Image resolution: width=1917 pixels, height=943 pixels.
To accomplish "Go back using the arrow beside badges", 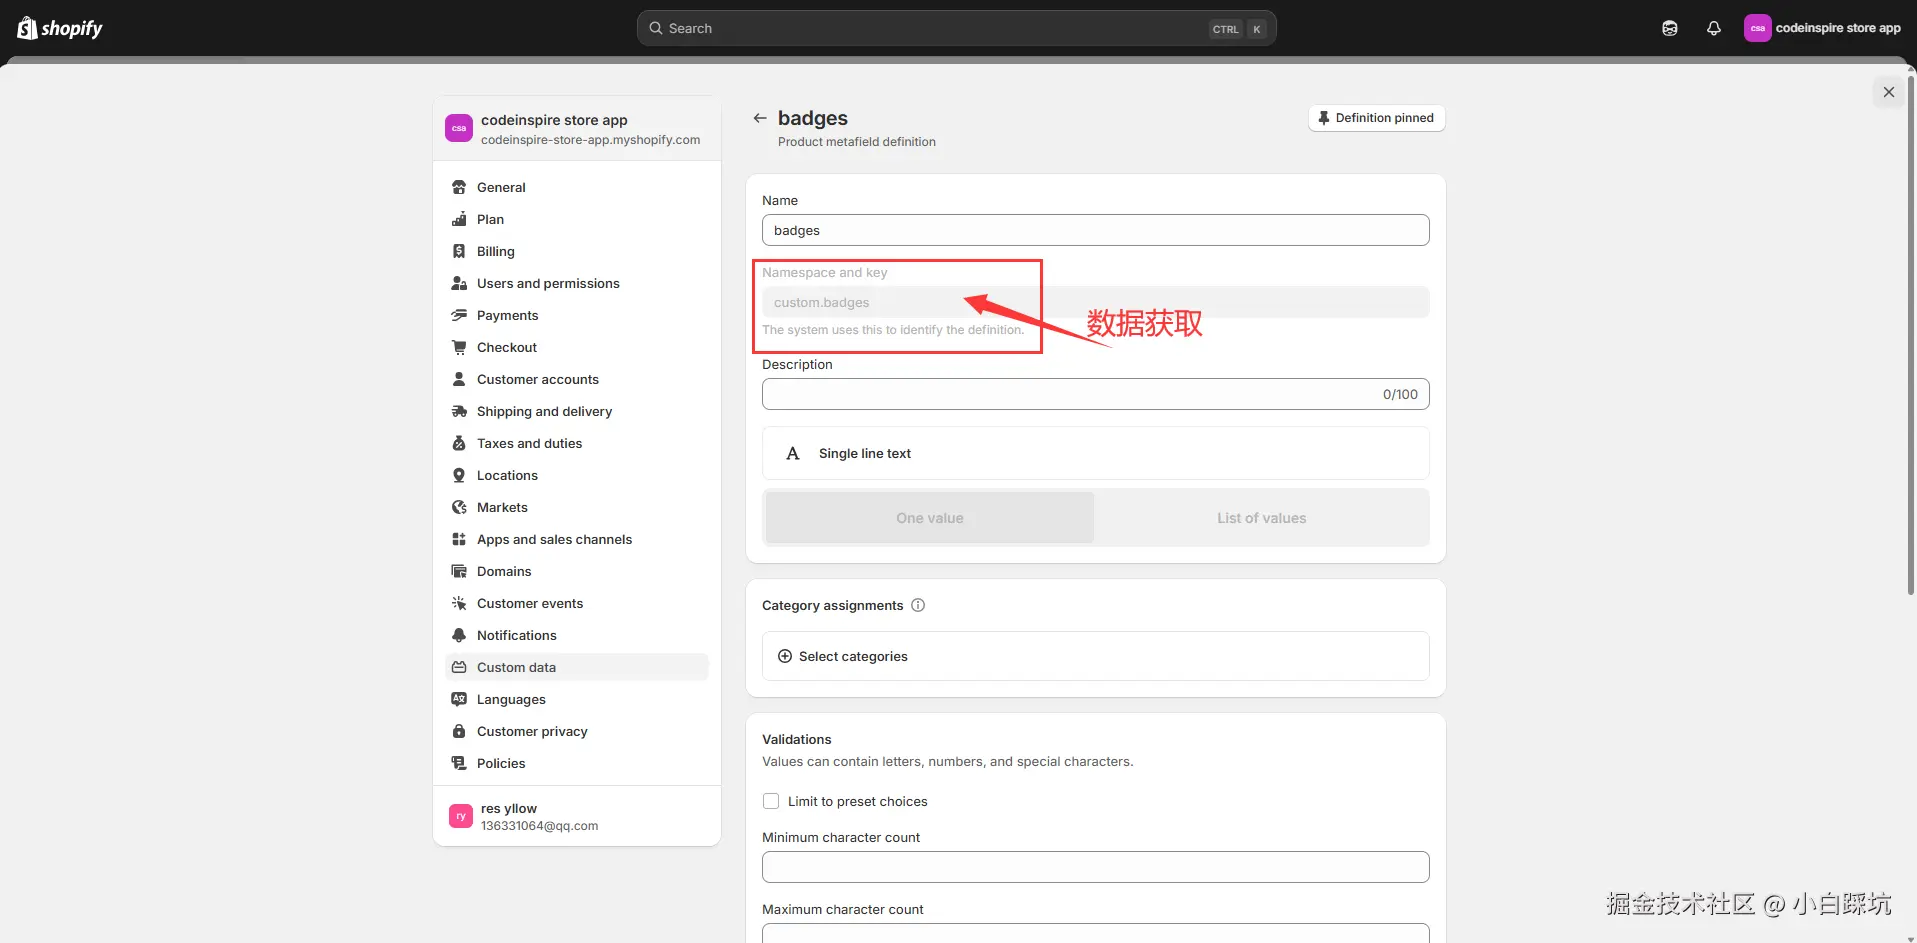I will click(x=760, y=118).
